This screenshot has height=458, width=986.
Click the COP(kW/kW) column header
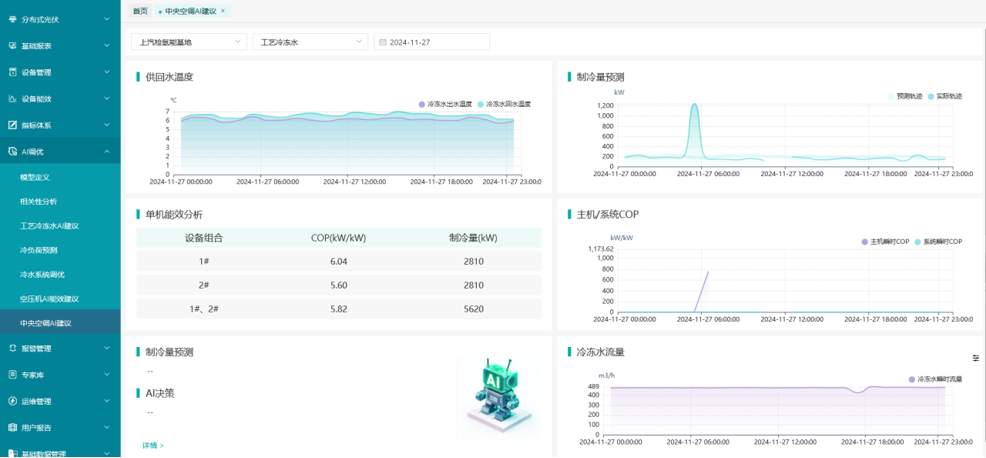pos(338,238)
